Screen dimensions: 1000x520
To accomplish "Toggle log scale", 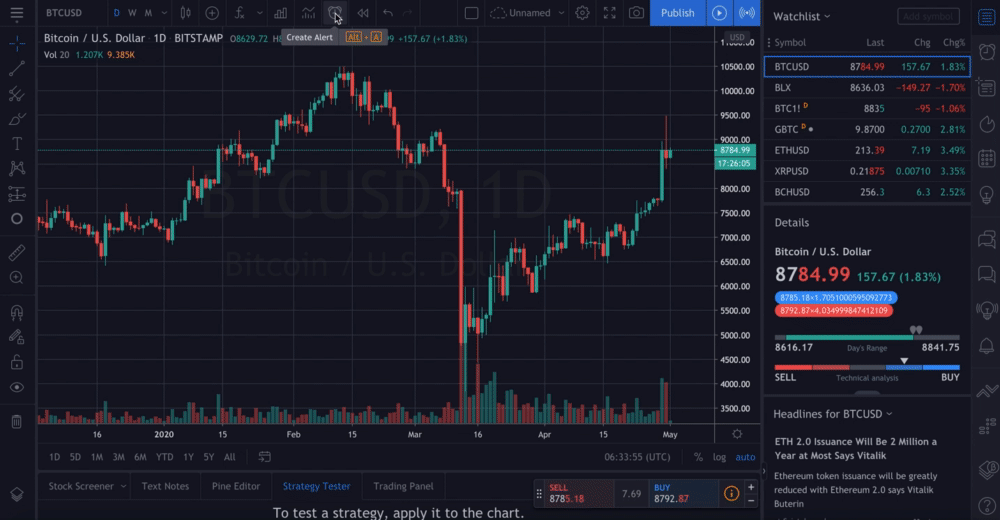I will tap(719, 457).
